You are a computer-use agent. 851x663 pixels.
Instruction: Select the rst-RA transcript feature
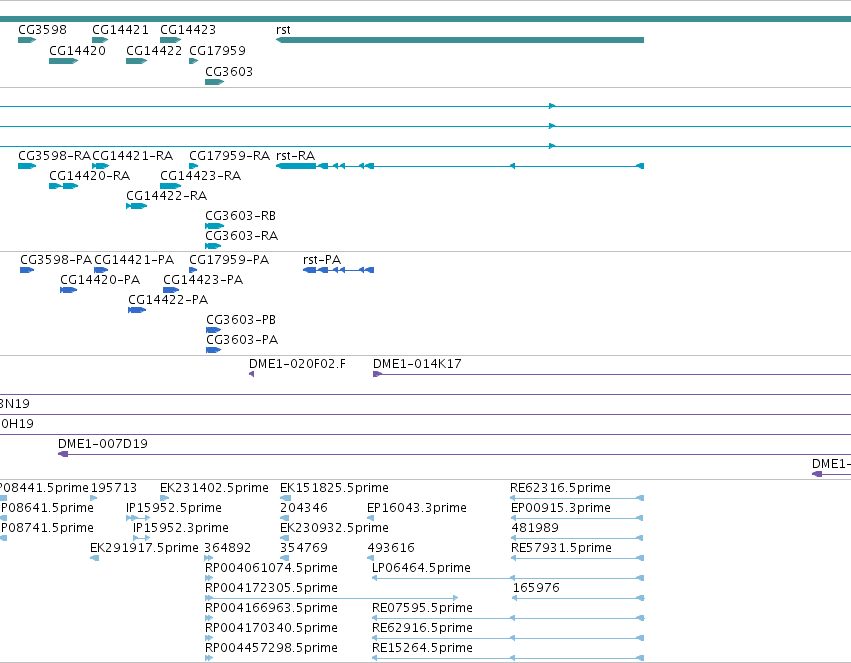(x=460, y=165)
